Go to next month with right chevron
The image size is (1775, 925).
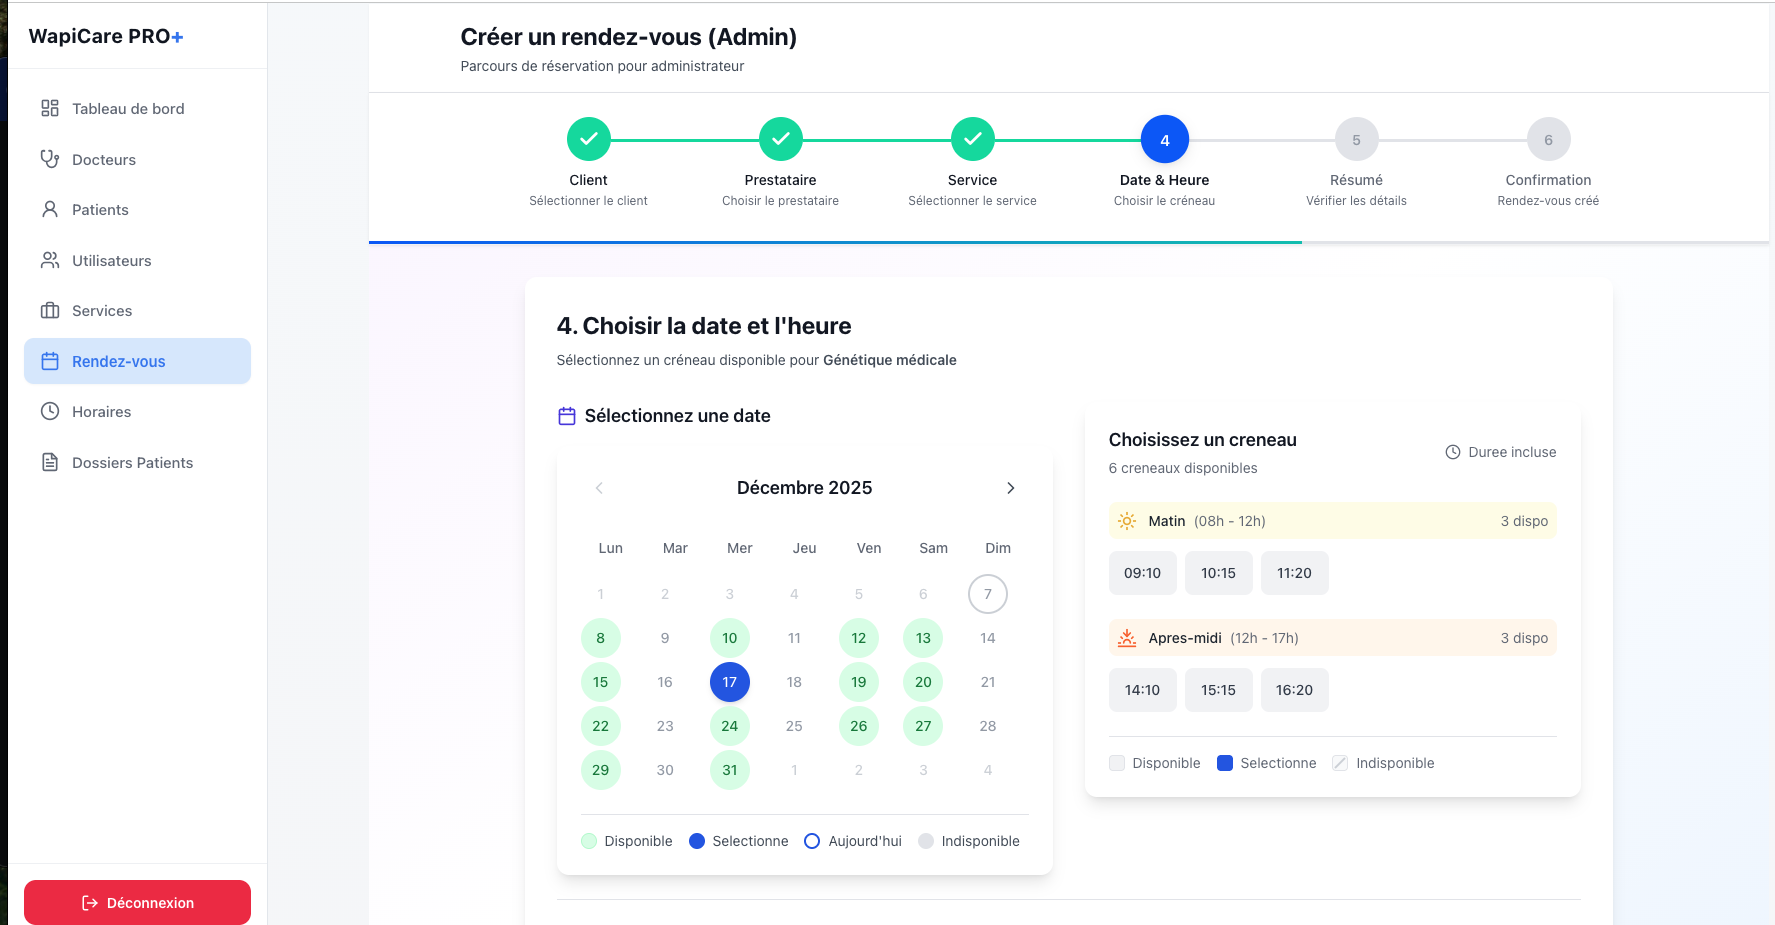[x=1010, y=488]
